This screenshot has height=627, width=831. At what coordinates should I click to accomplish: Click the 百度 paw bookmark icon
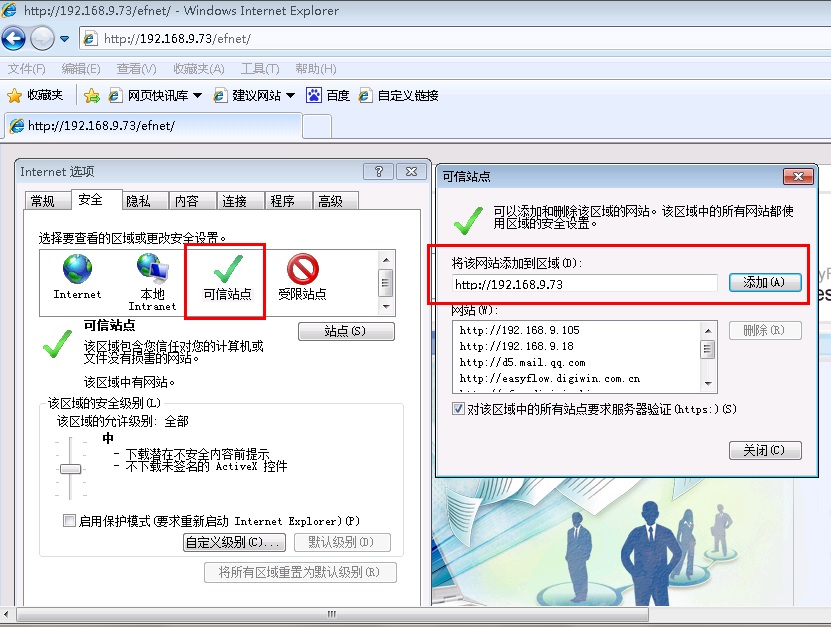[315, 95]
